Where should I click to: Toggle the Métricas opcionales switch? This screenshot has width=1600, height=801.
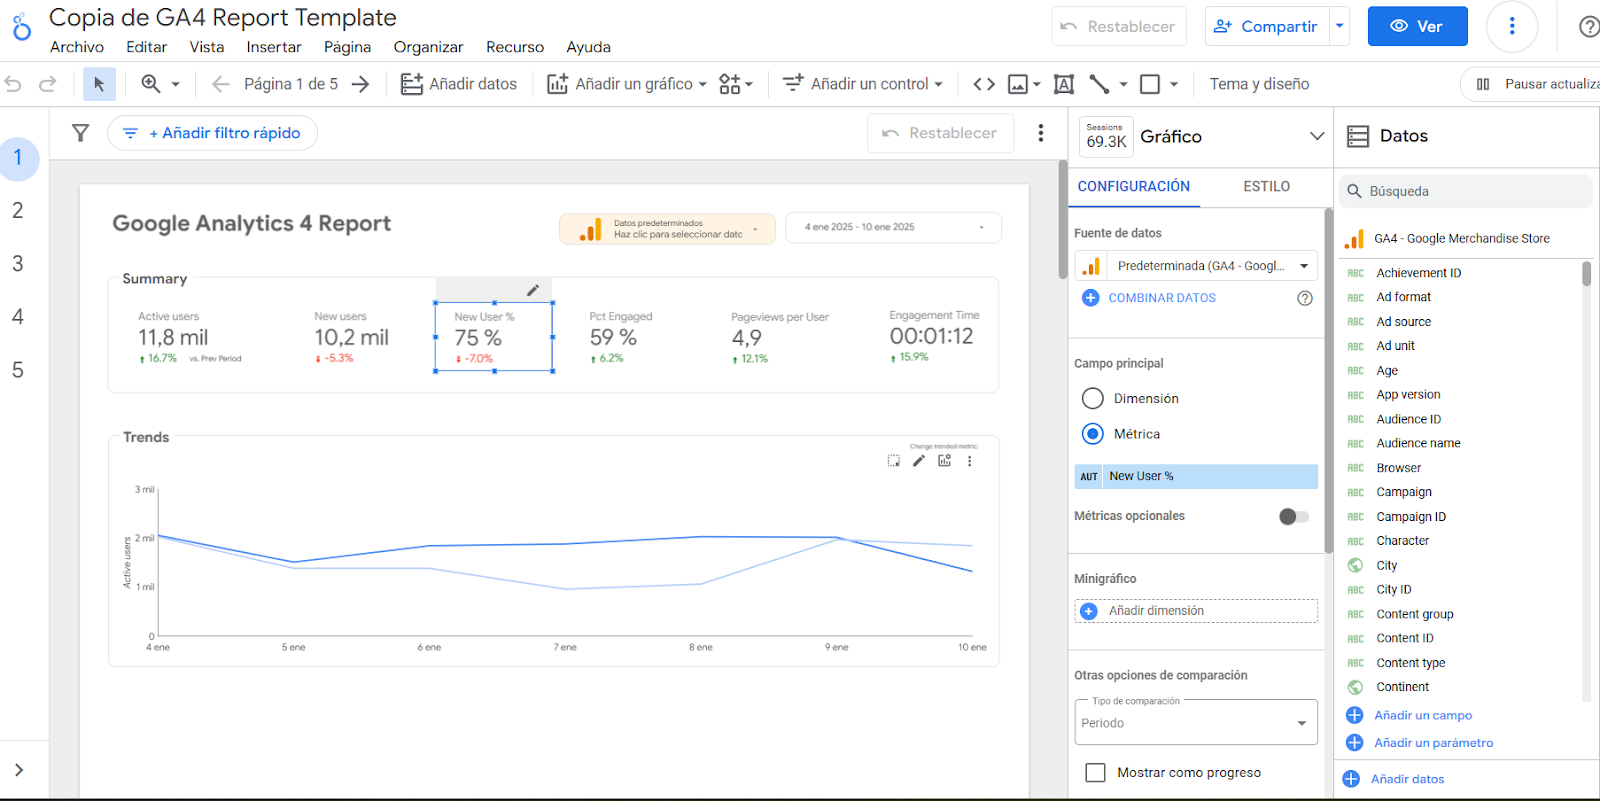(1294, 516)
